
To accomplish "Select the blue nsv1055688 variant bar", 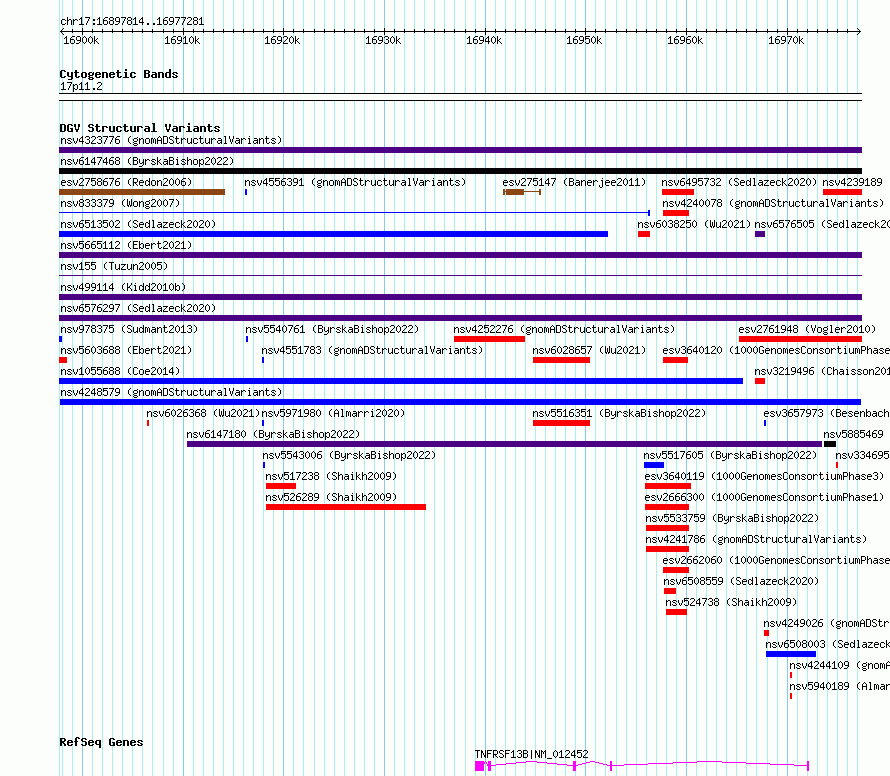I will 401,381.
